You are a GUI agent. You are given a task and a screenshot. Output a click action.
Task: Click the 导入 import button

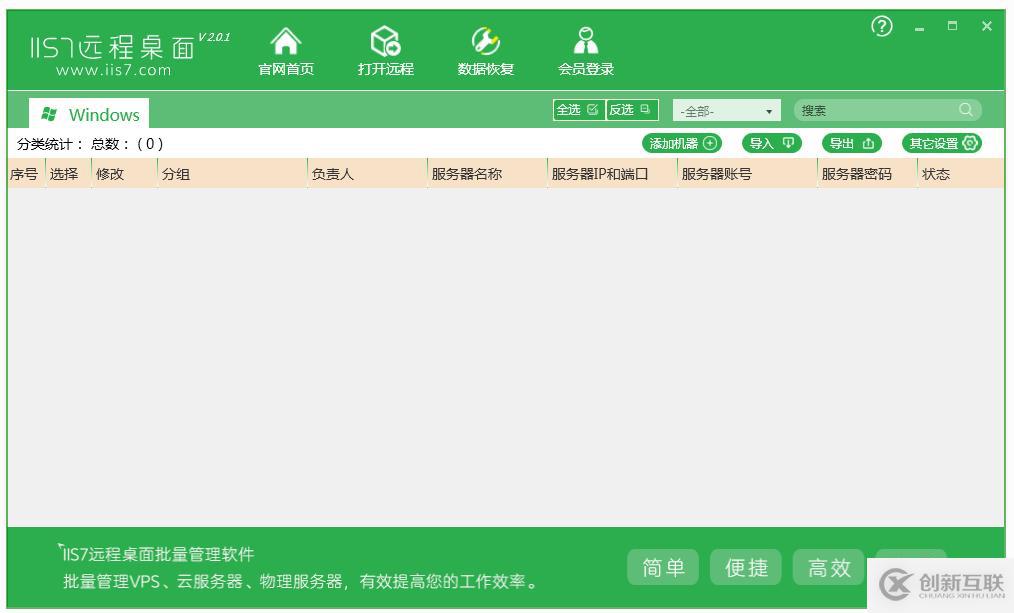(x=771, y=144)
